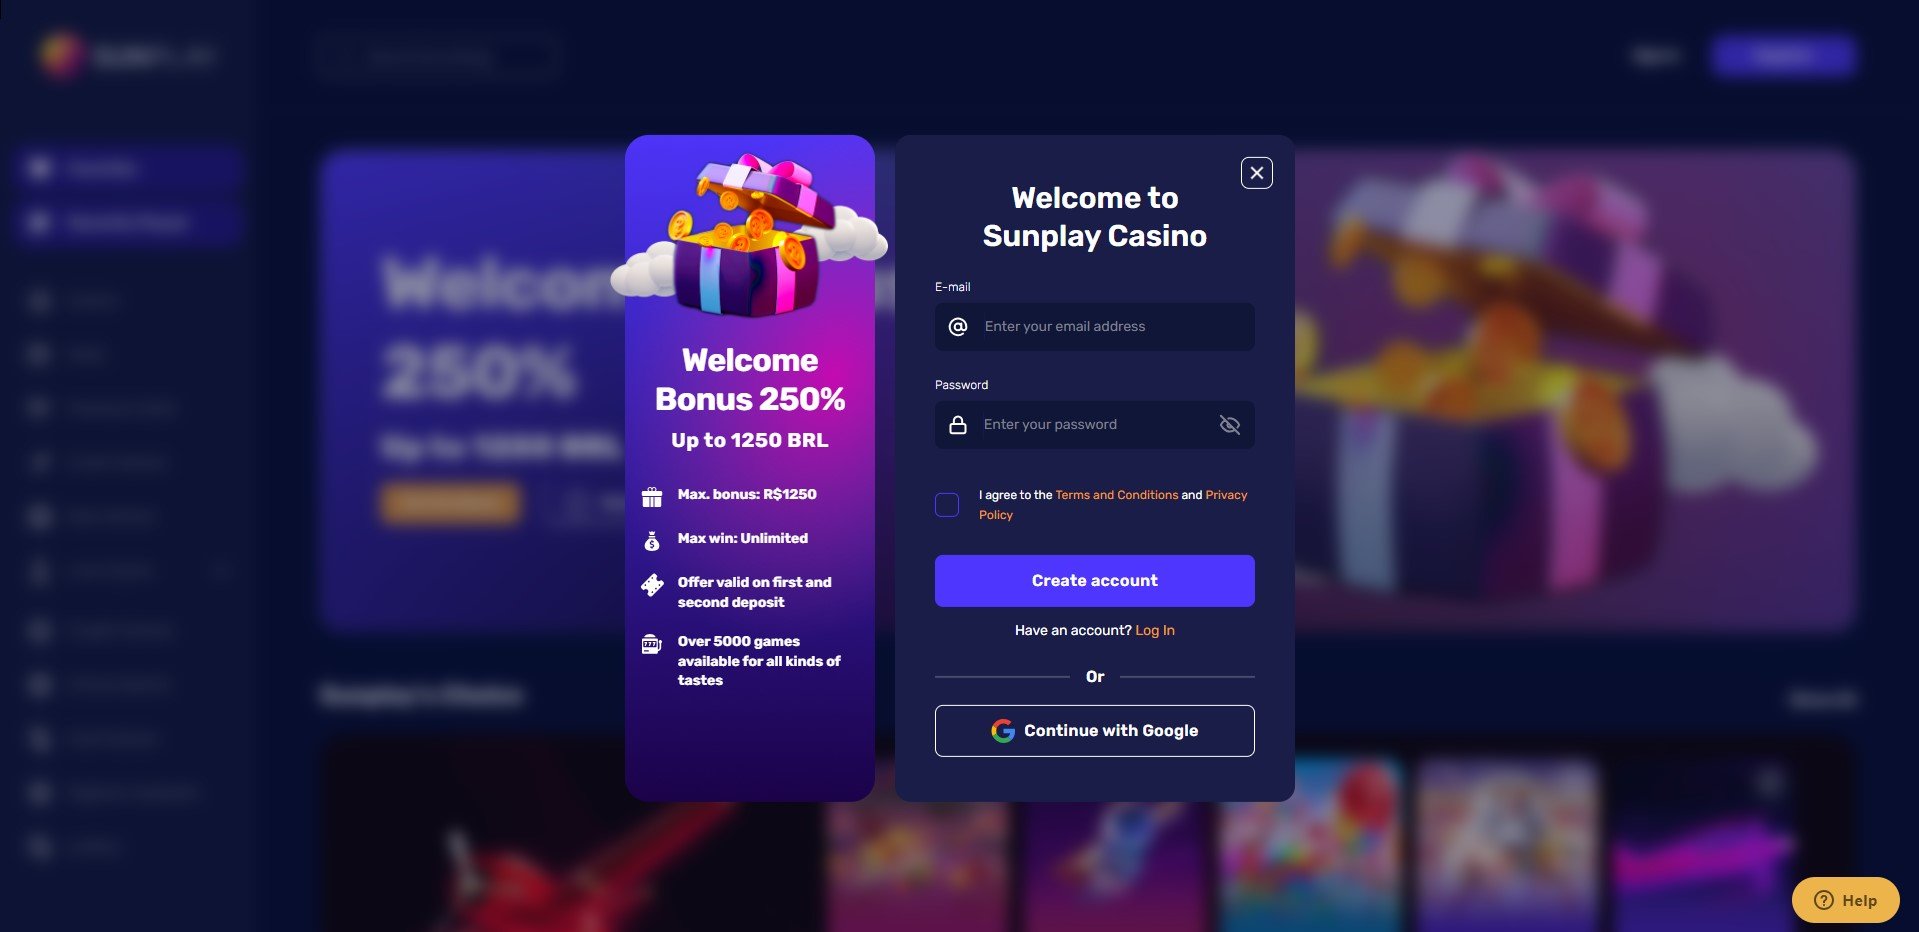Click the slot machine icon beside Over 5000 games
1919x932 pixels.
[652, 644]
